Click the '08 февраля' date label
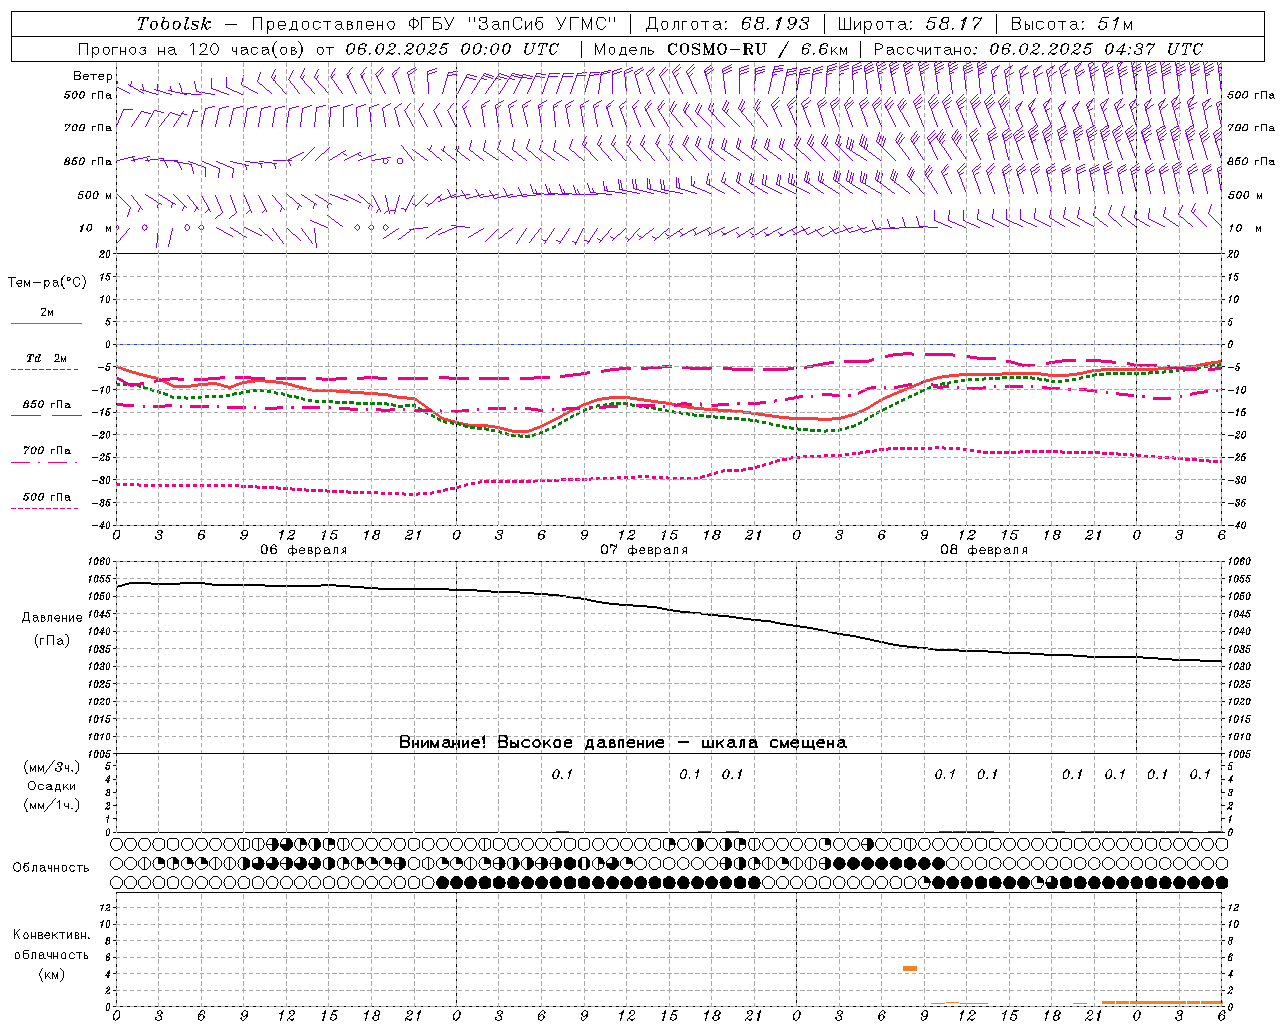The height and width of the screenshot is (1024, 1280). (984, 550)
